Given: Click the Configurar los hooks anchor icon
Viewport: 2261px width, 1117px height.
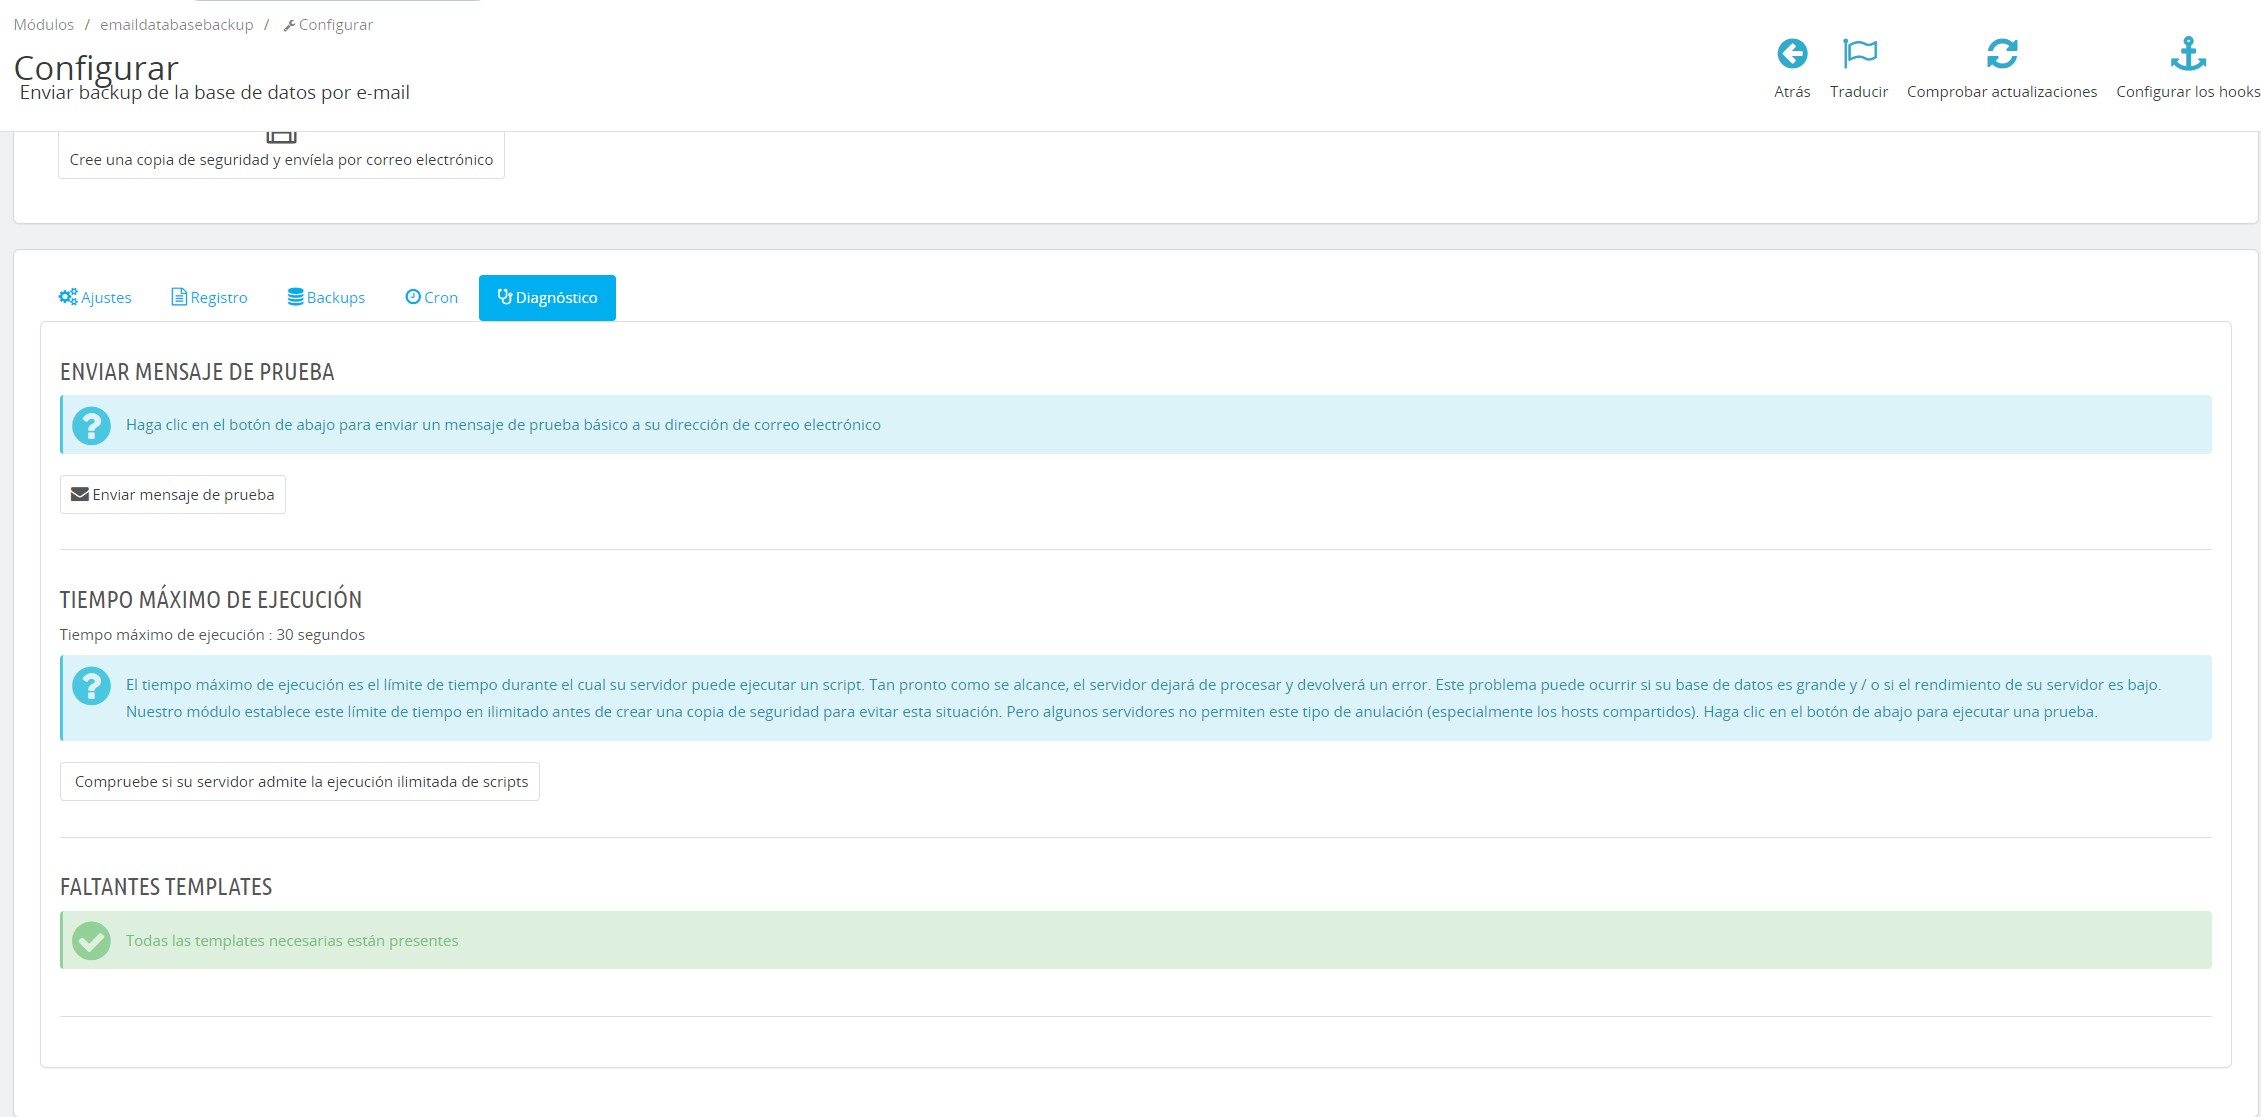Looking at the screenshot, I should click(2187, 53).
